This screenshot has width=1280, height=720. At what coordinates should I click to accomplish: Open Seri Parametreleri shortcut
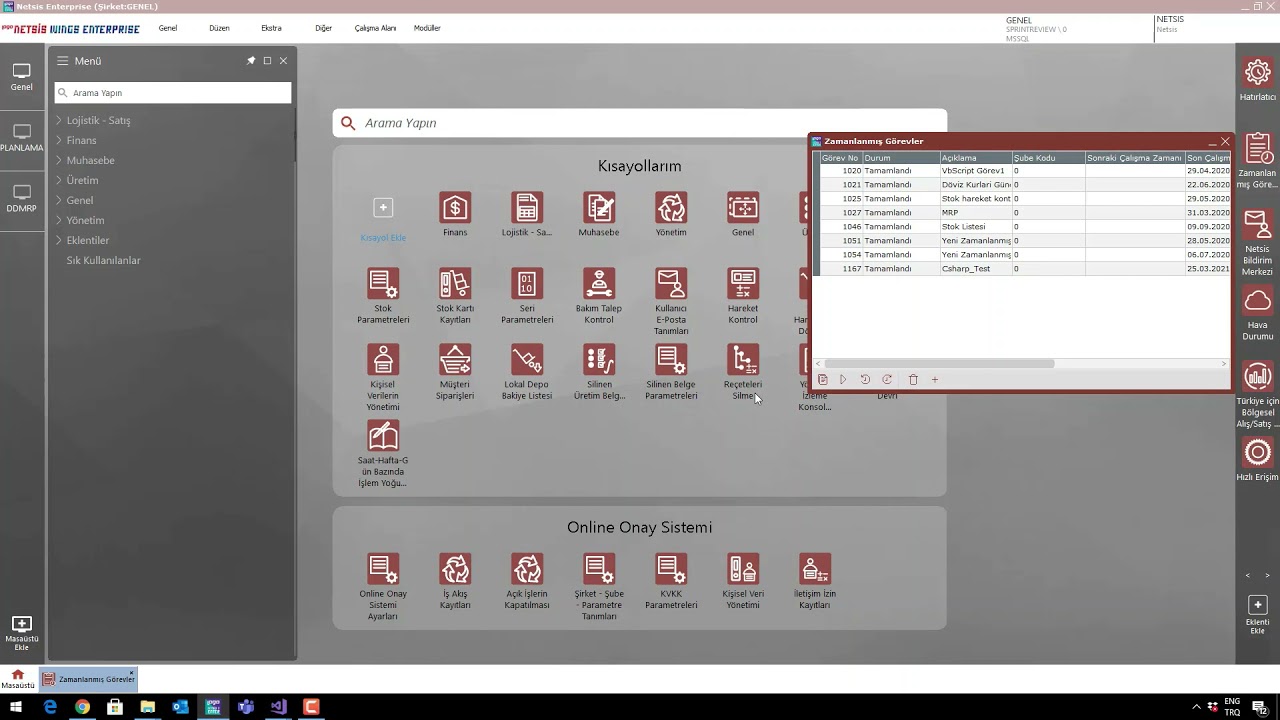(527, 284)
